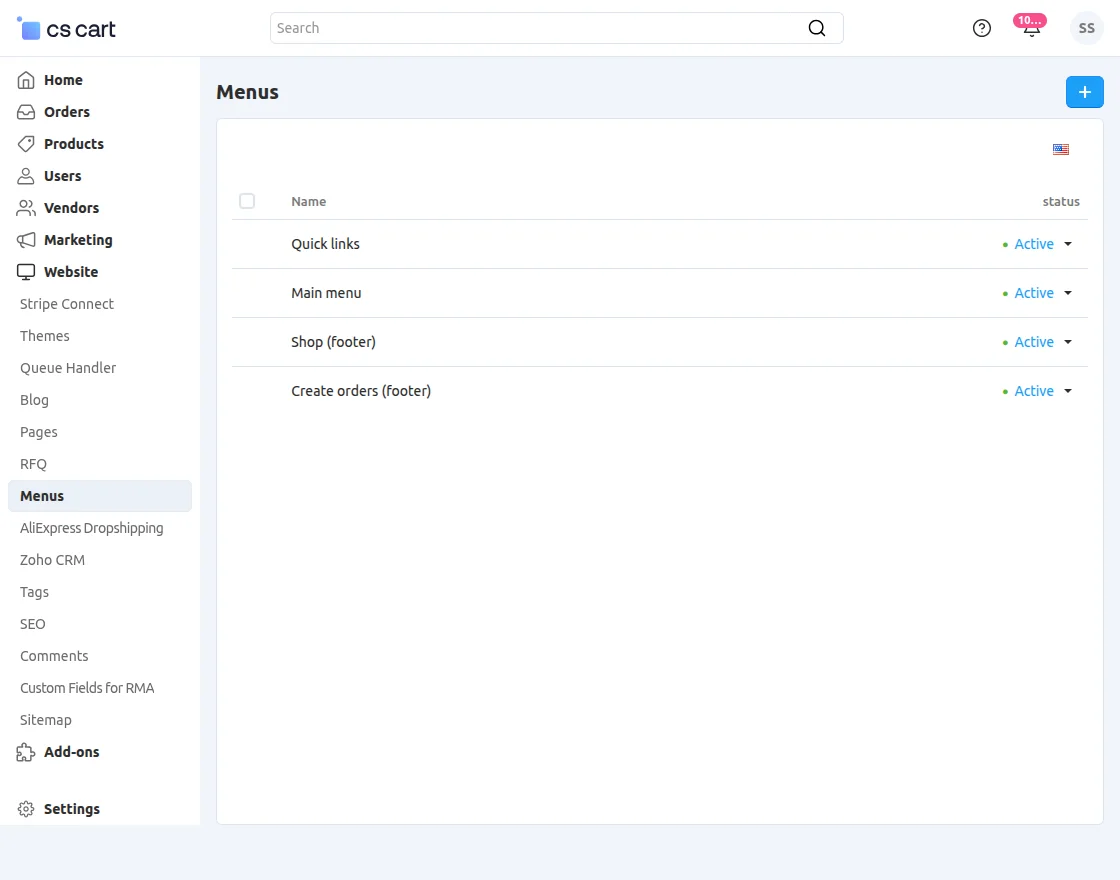Expand the Active dropdown for Main menu

click(1067, 292)
